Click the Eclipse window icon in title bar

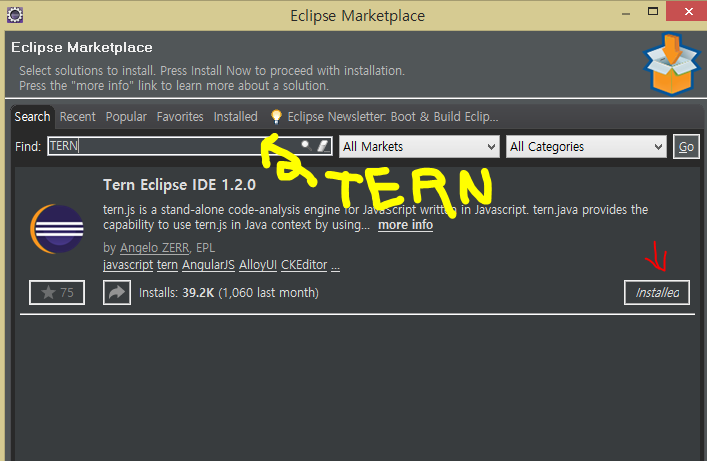click(15, 15)
